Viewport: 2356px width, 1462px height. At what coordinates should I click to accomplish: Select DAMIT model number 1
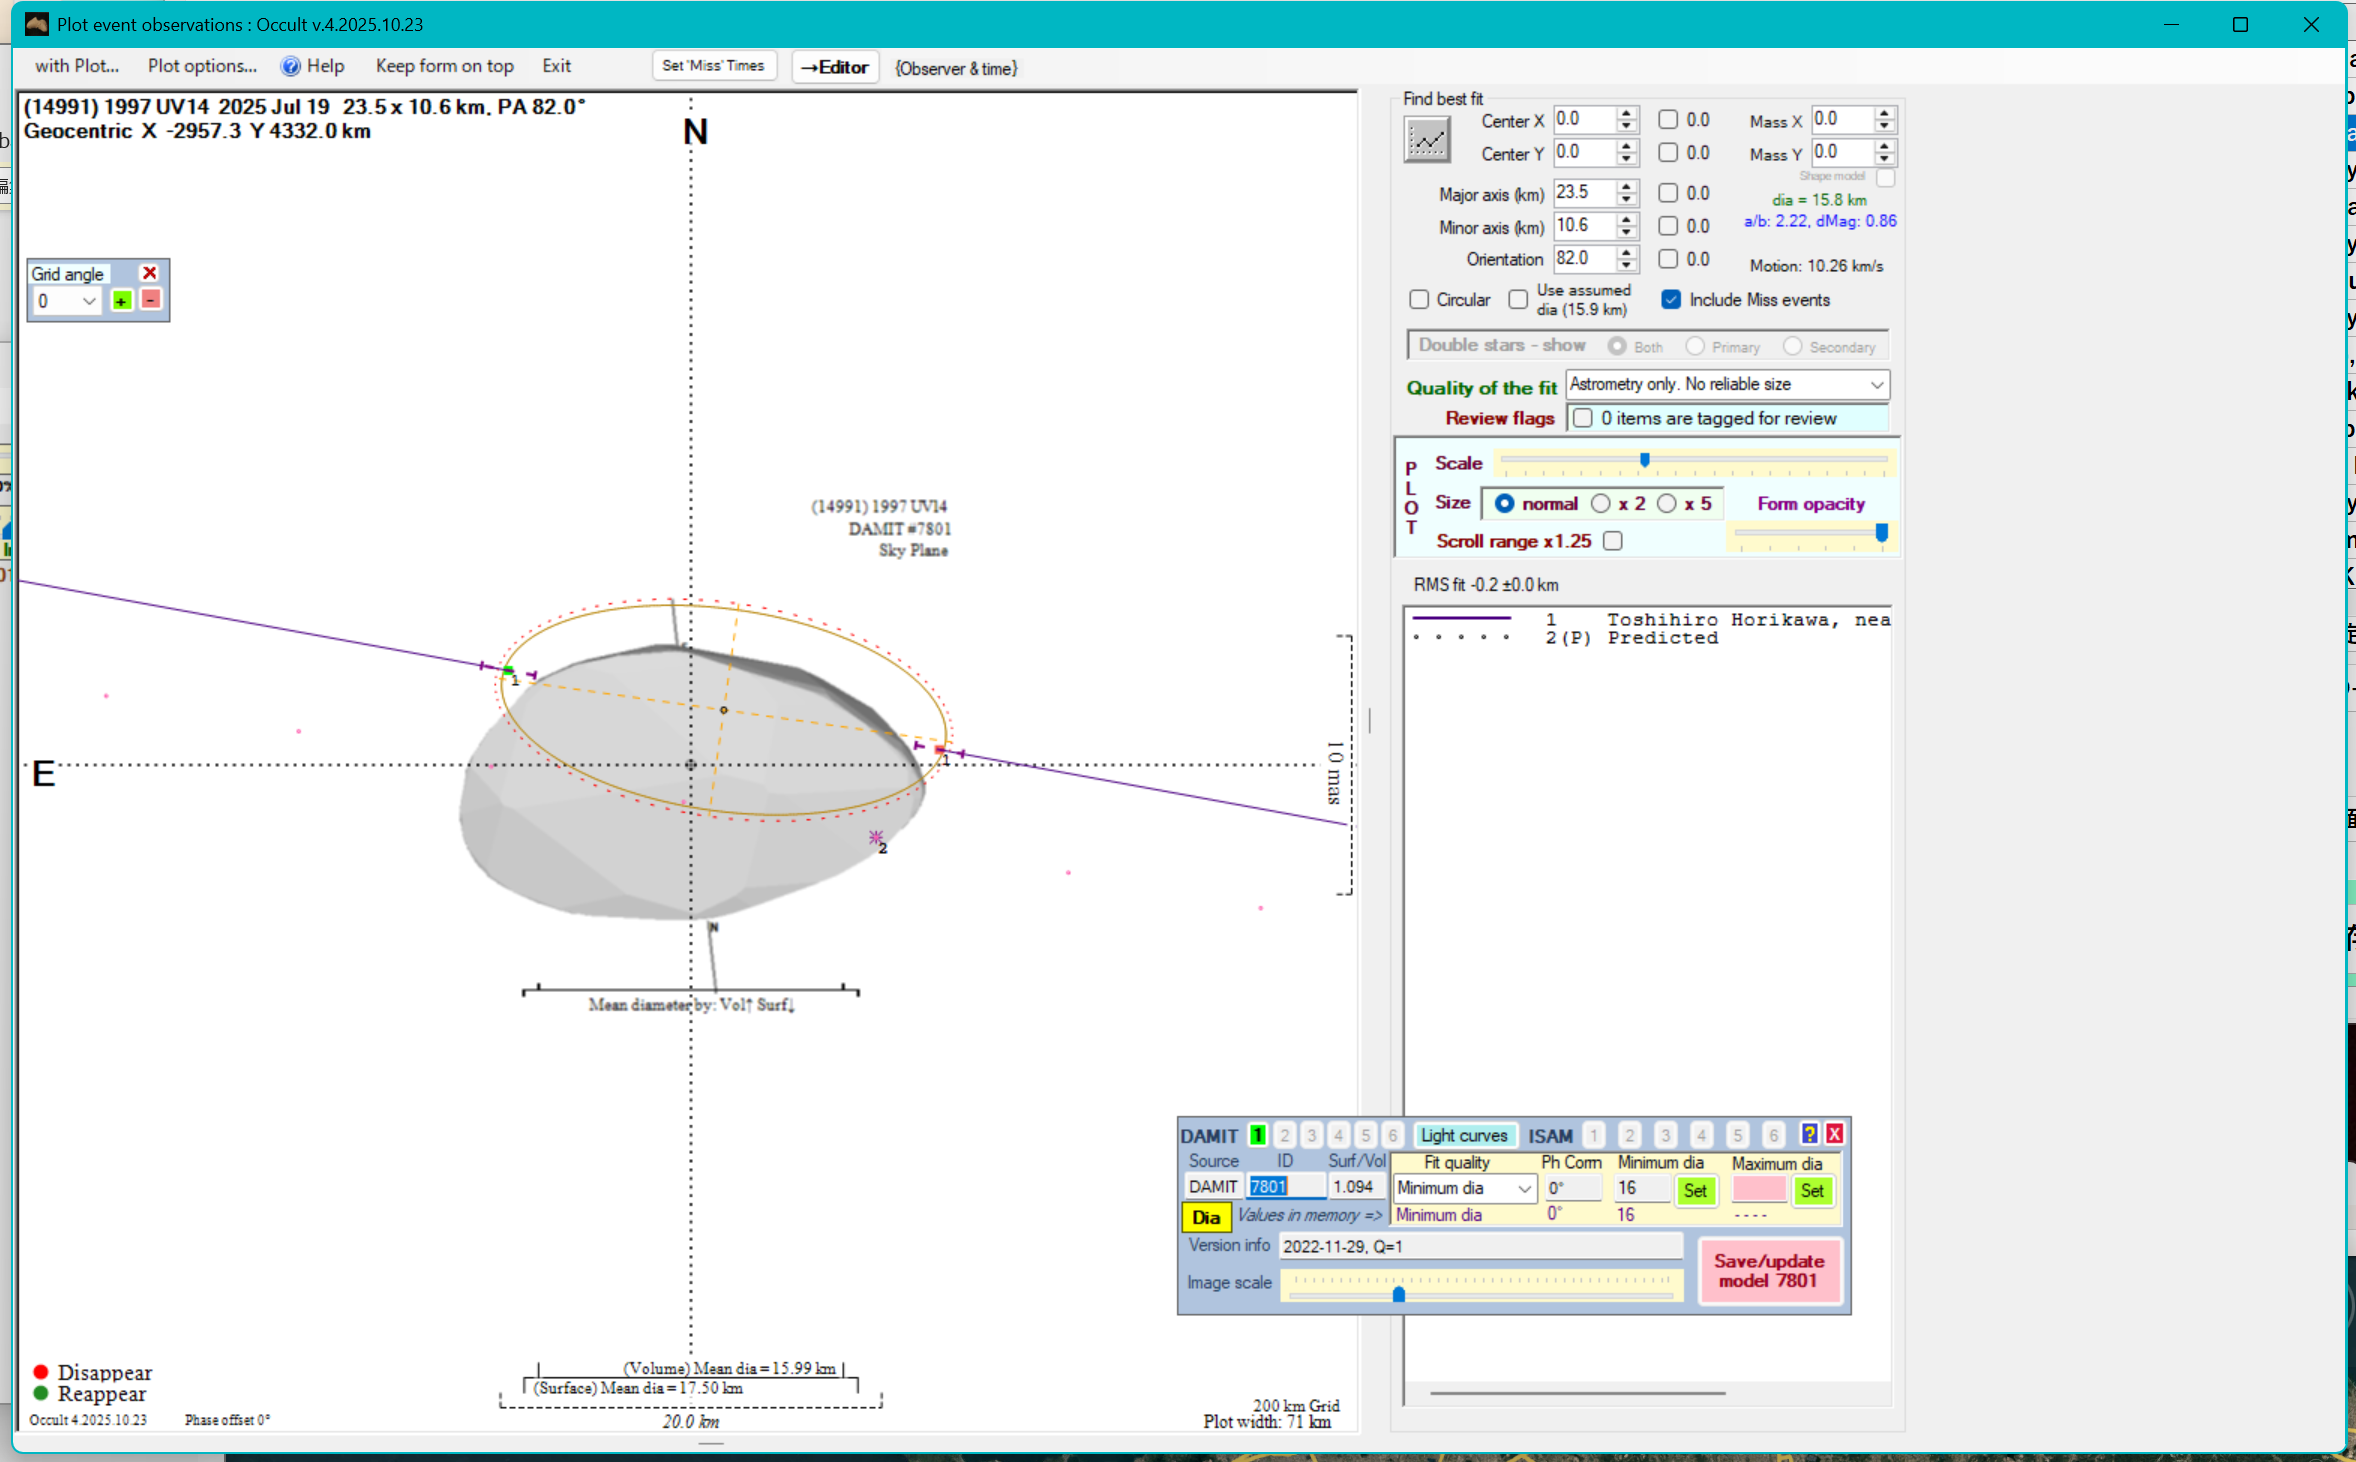coord(1258,1135)
